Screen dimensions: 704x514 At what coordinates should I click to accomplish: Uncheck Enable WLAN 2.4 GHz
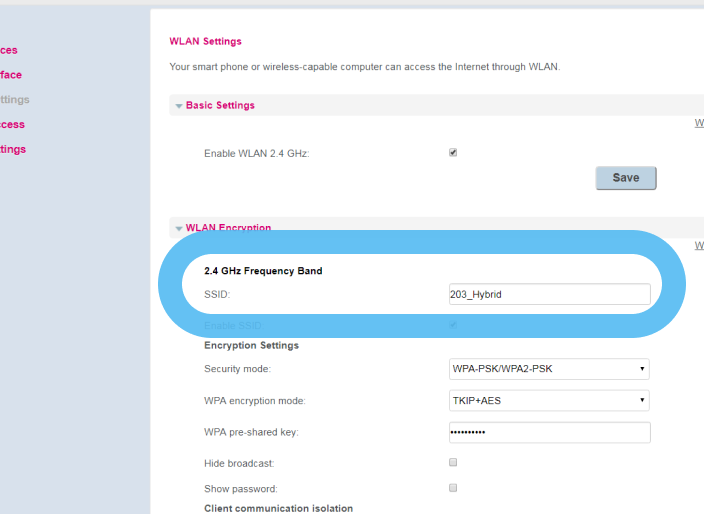pos(453,153)
